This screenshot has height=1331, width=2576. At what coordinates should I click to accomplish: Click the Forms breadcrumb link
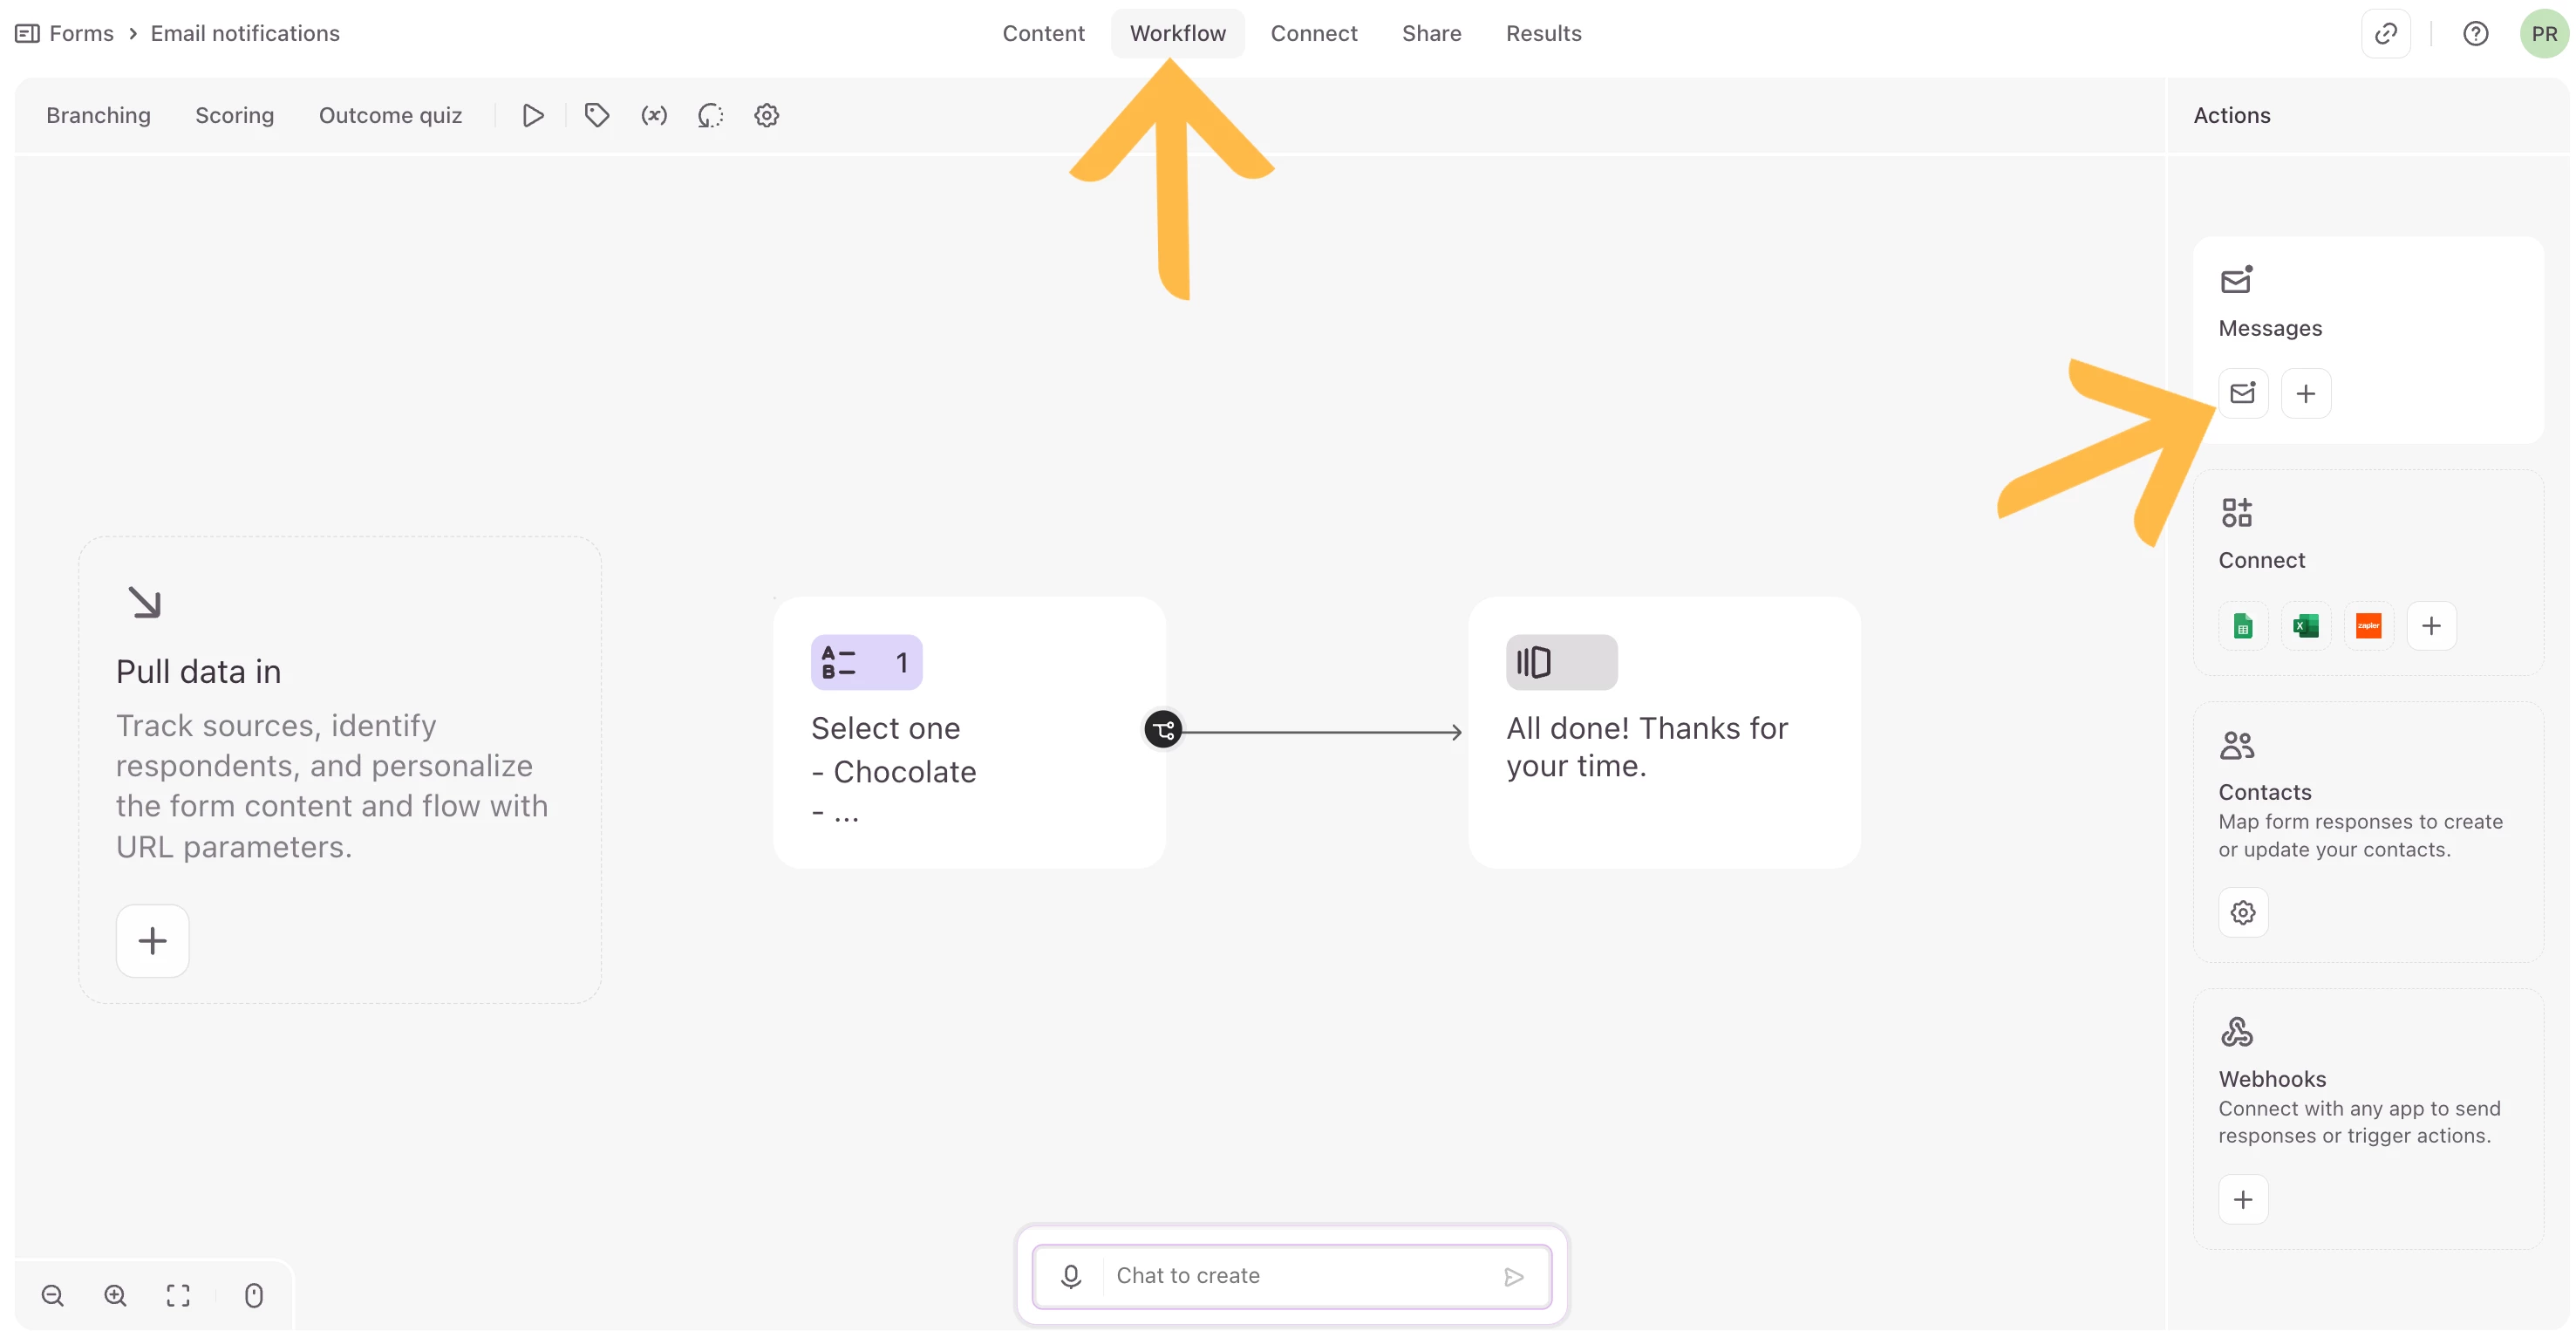tap(81, 33)
